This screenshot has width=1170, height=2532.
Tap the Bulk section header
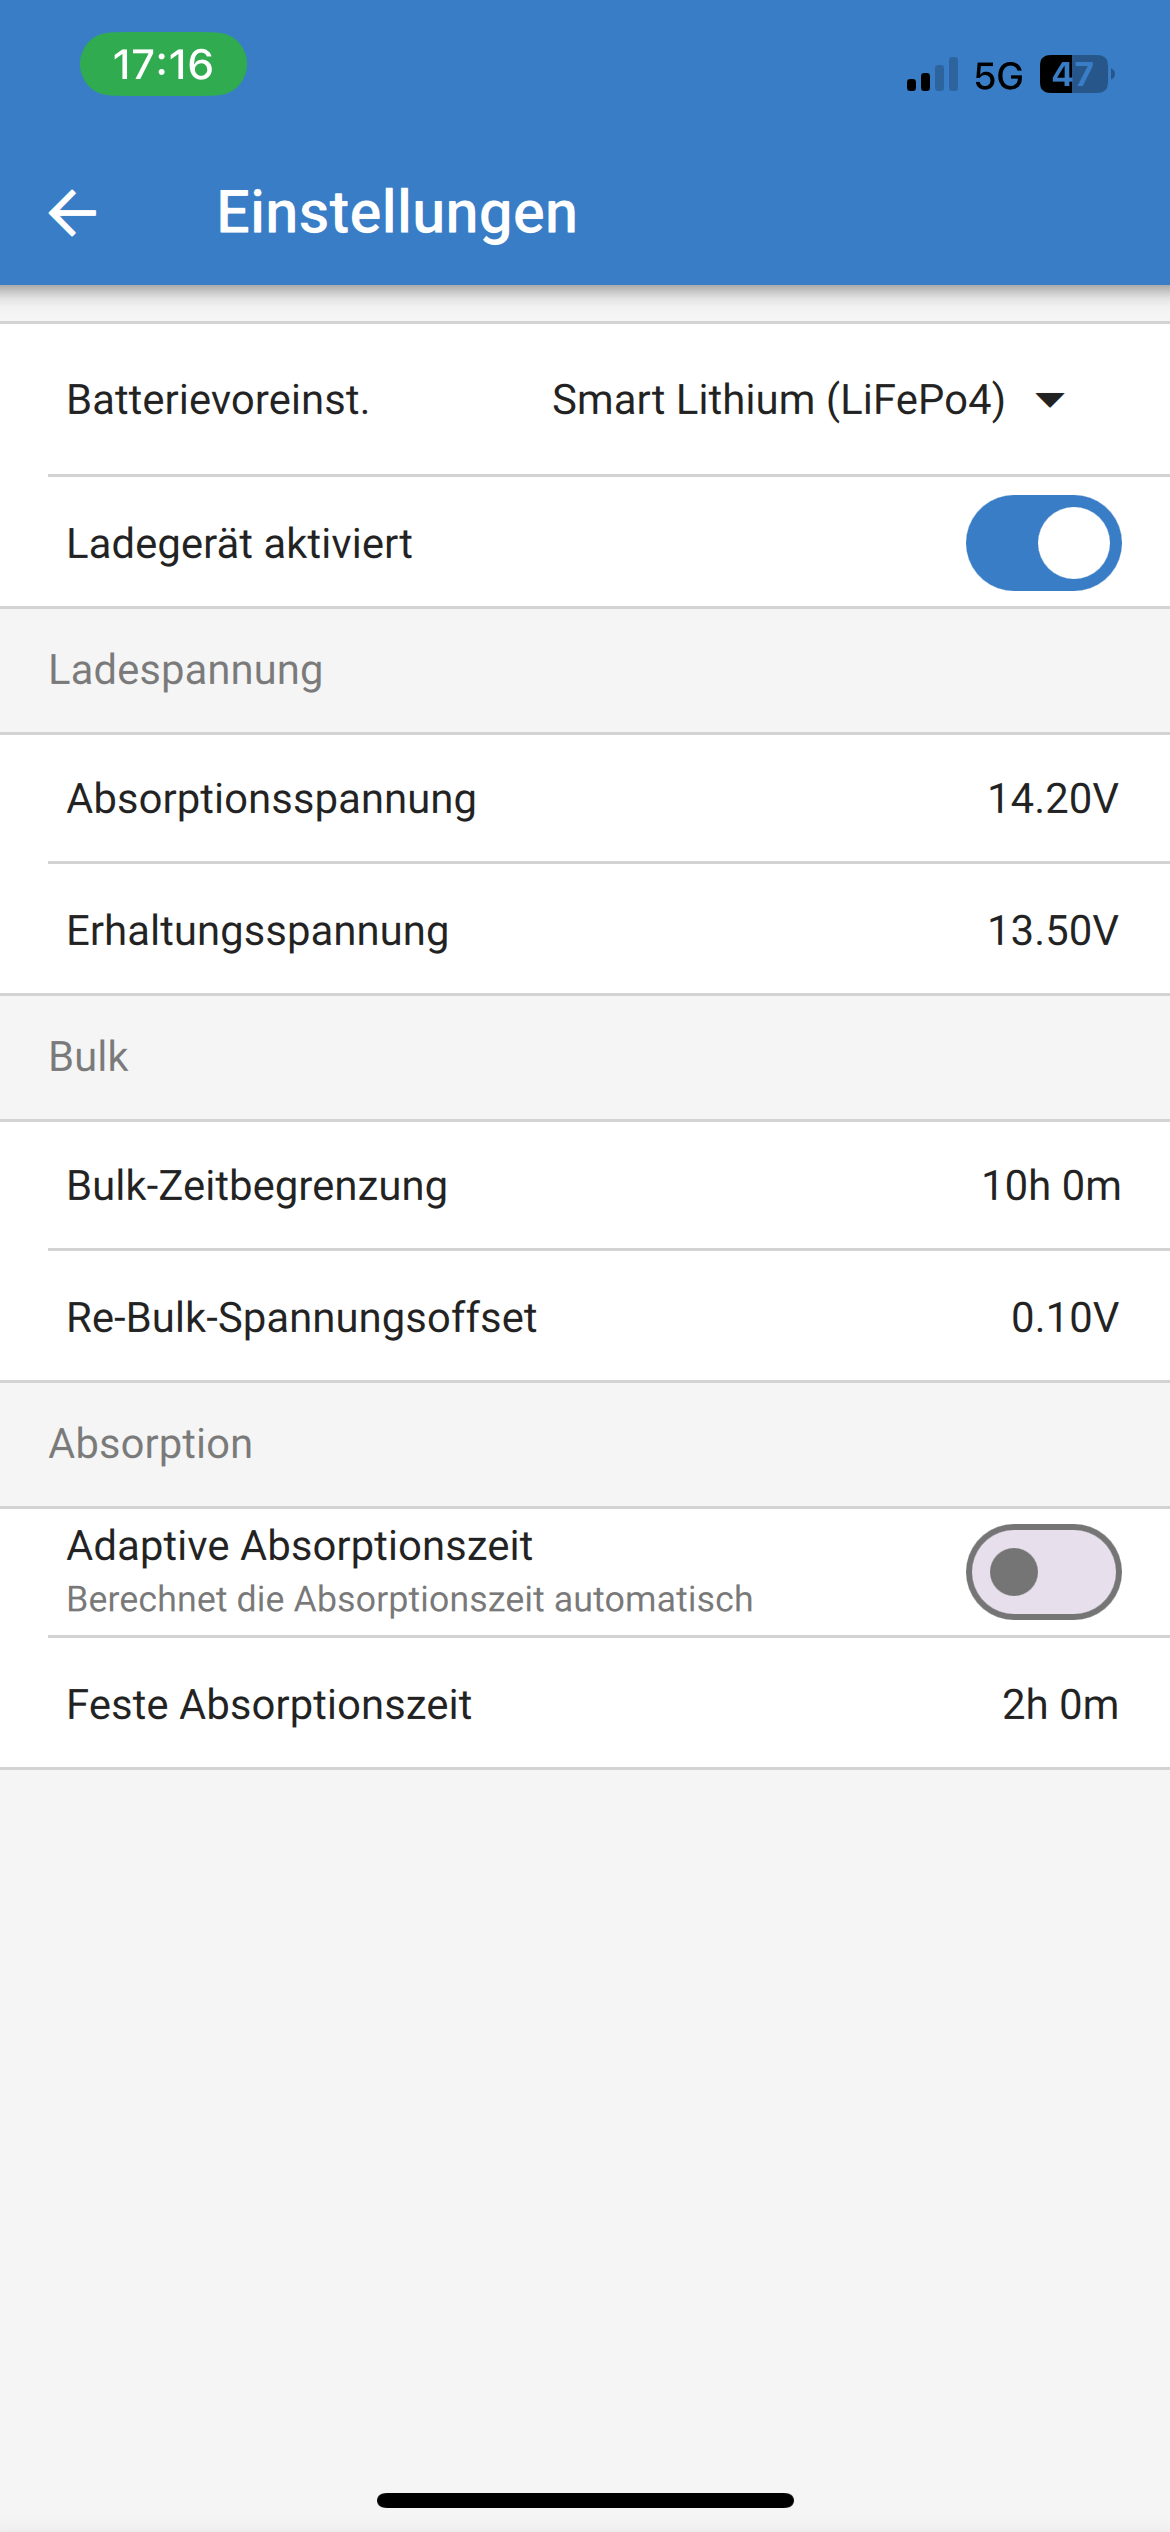(x=89, y=1057)
